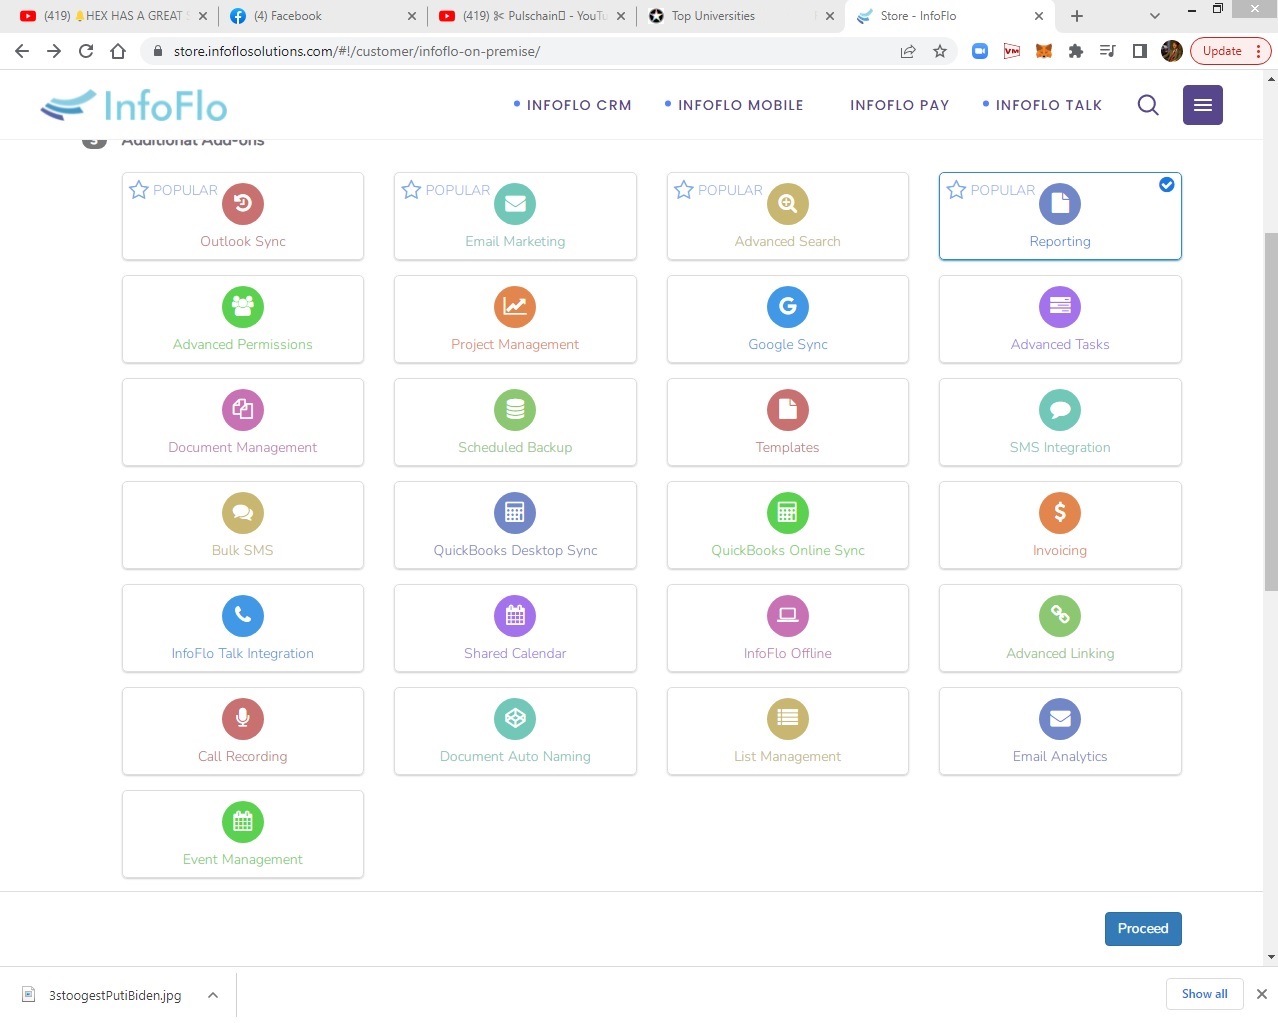Open the site search magnifier icon
The width and height of the screenshot is (1278, 1023).
[1148, 105]
